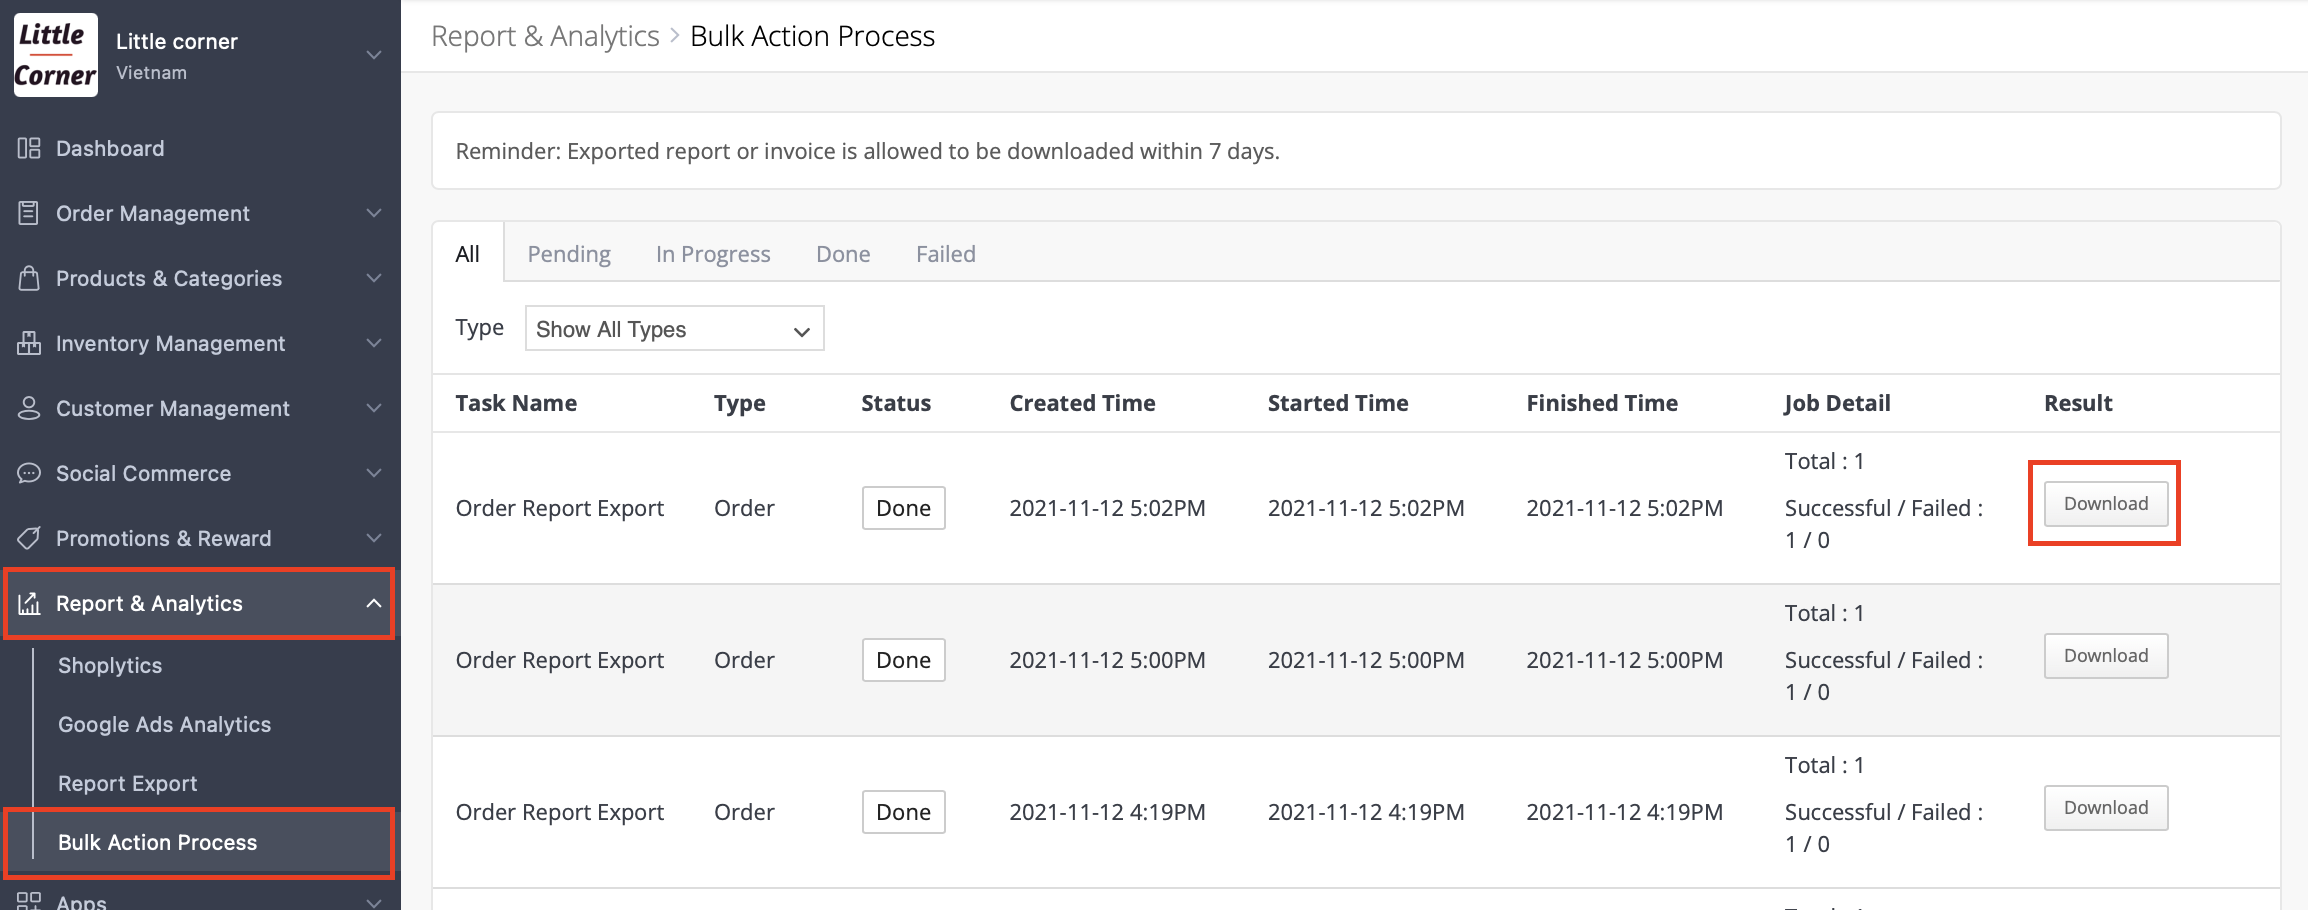Switch to the All tab
The width and height of the screenshot is (2308, 910).
point(467,254)
